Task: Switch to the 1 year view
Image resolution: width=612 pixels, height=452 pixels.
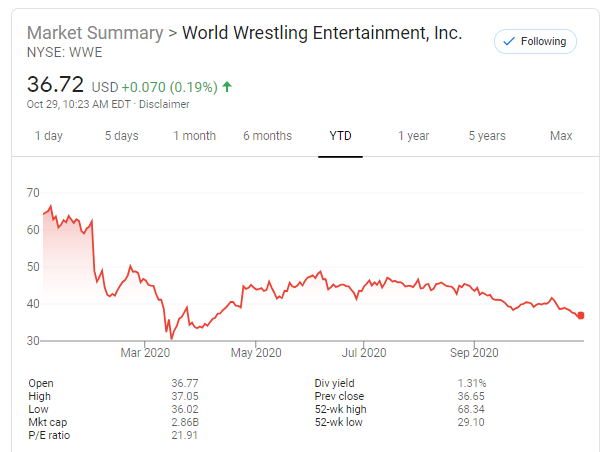Action: tap(413, 136)
